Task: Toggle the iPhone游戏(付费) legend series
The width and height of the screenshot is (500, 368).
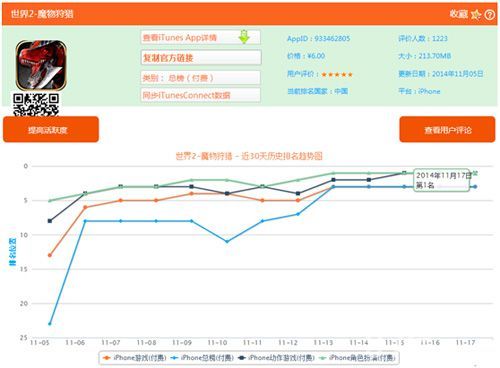Action: (134, 358)
